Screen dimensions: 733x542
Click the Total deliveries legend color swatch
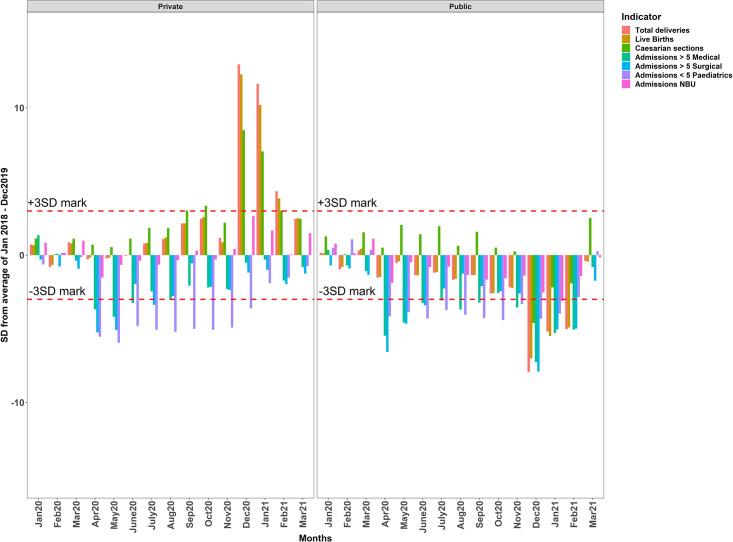pyautogui.click(x=625, y=30)
